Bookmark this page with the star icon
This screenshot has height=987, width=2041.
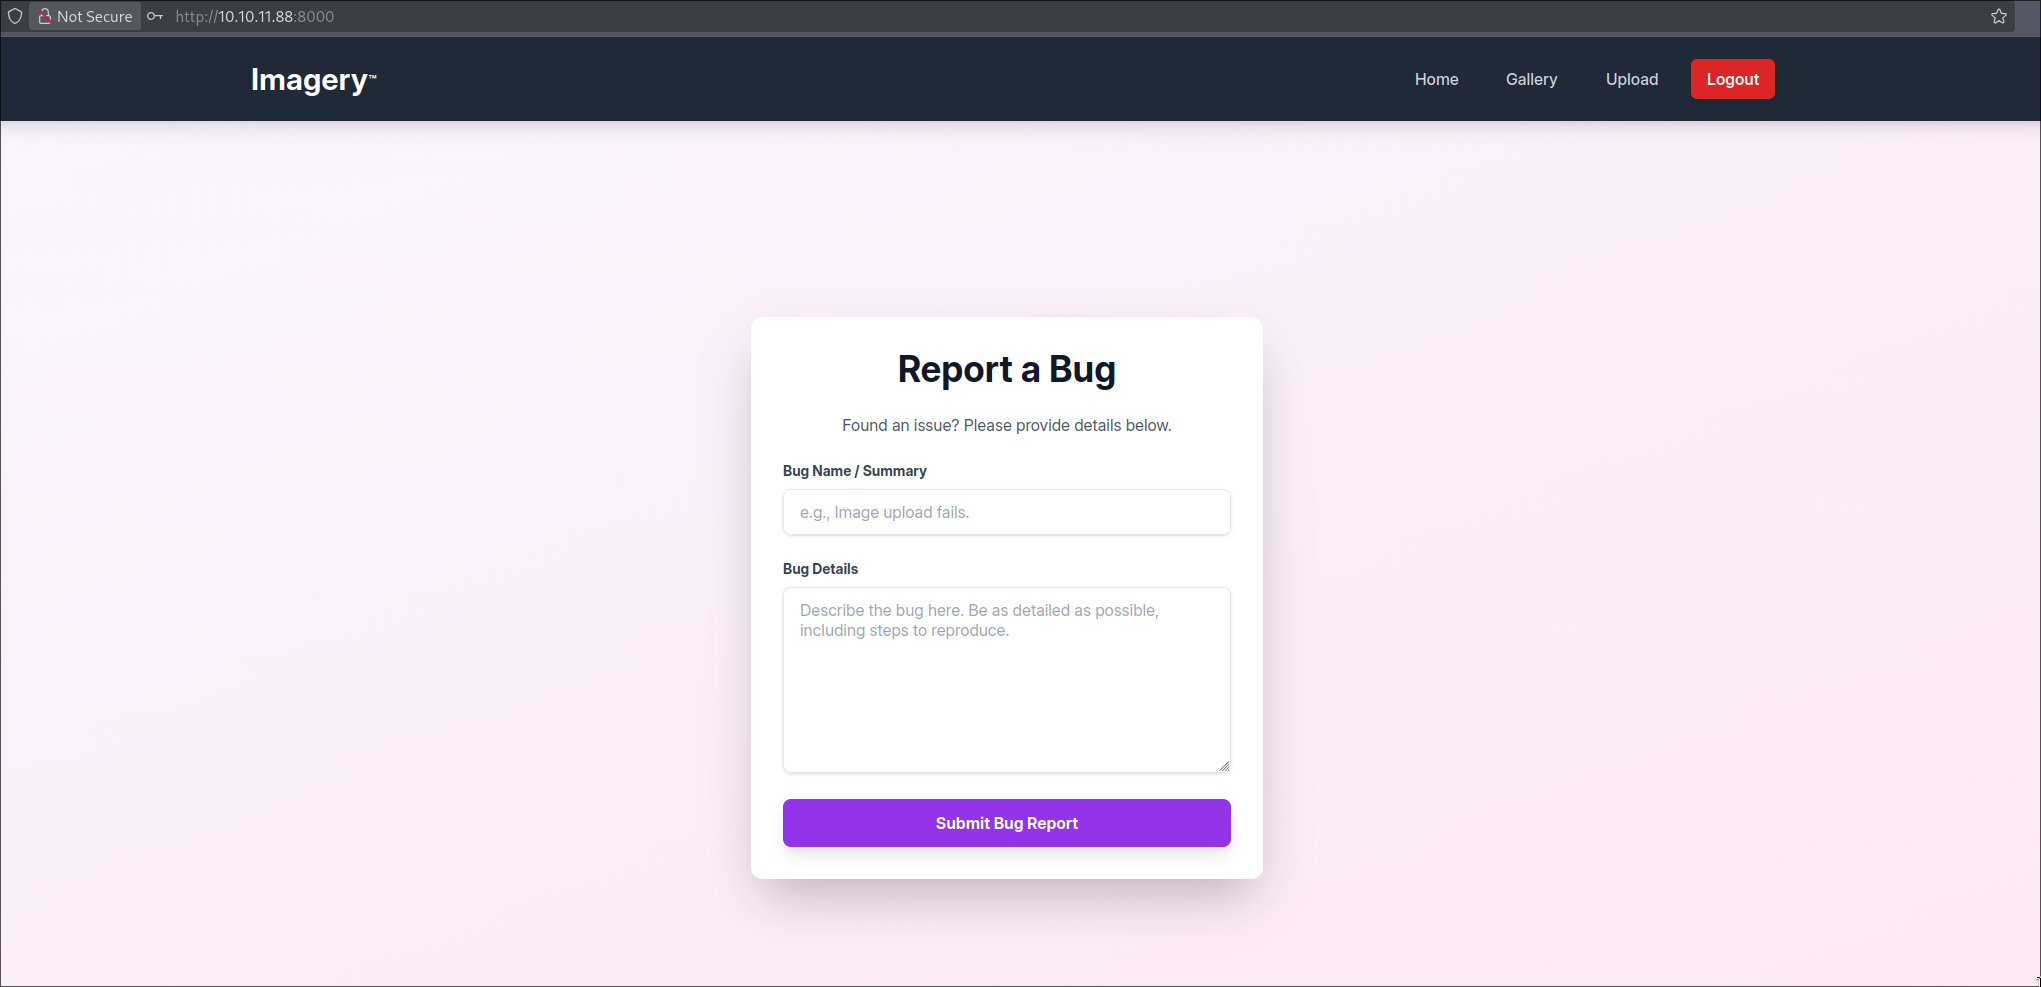point(1999,16)
